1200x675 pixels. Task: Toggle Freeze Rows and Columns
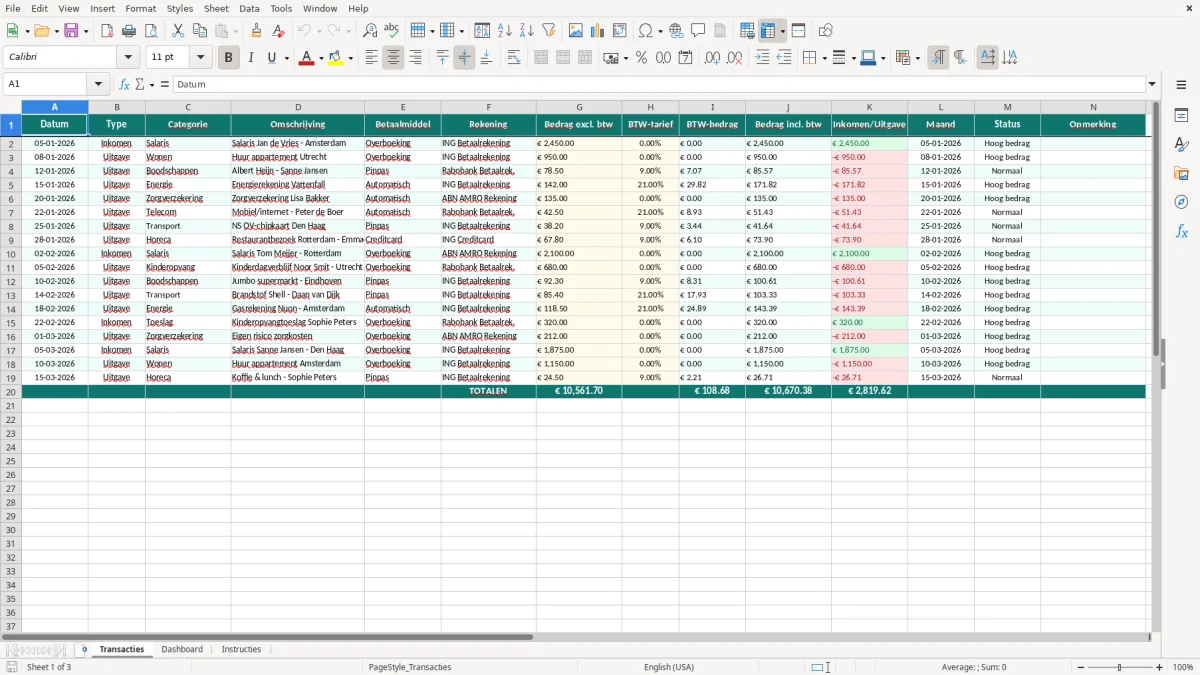pyautogui.click(x=768, y=31)
